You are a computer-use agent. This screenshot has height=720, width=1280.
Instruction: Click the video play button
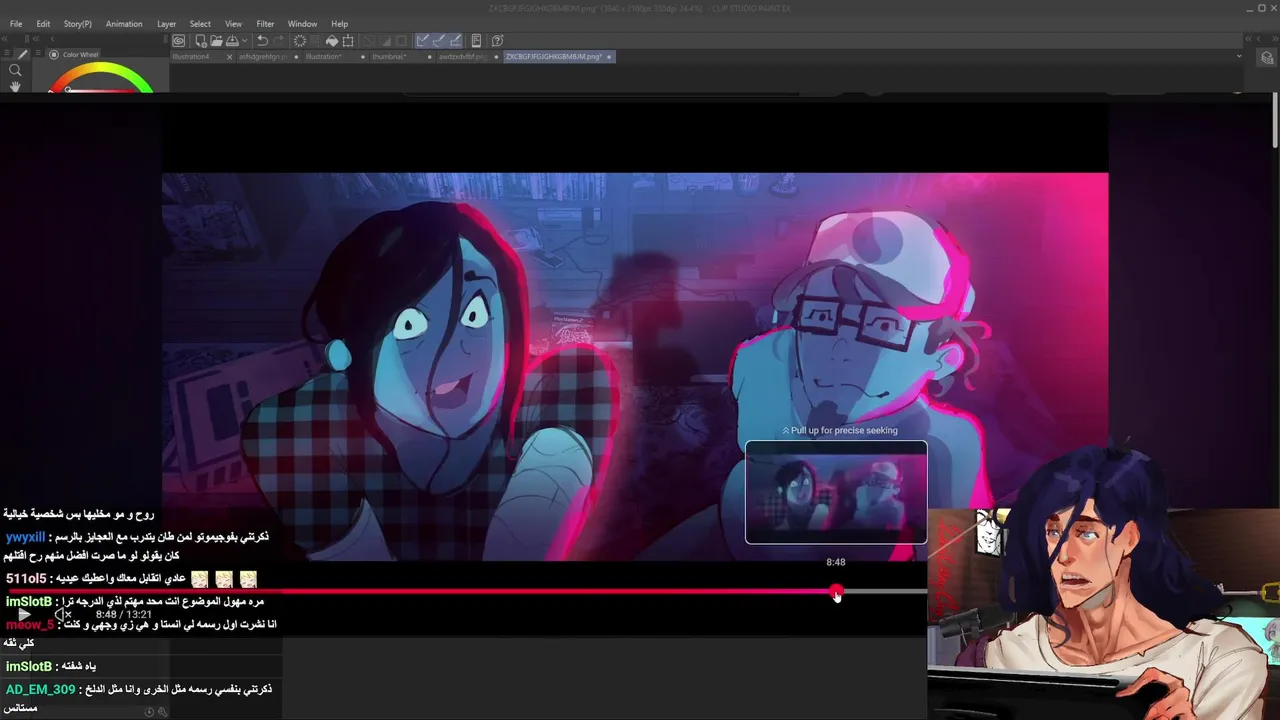pyautogui.click(x=24, y=614)
